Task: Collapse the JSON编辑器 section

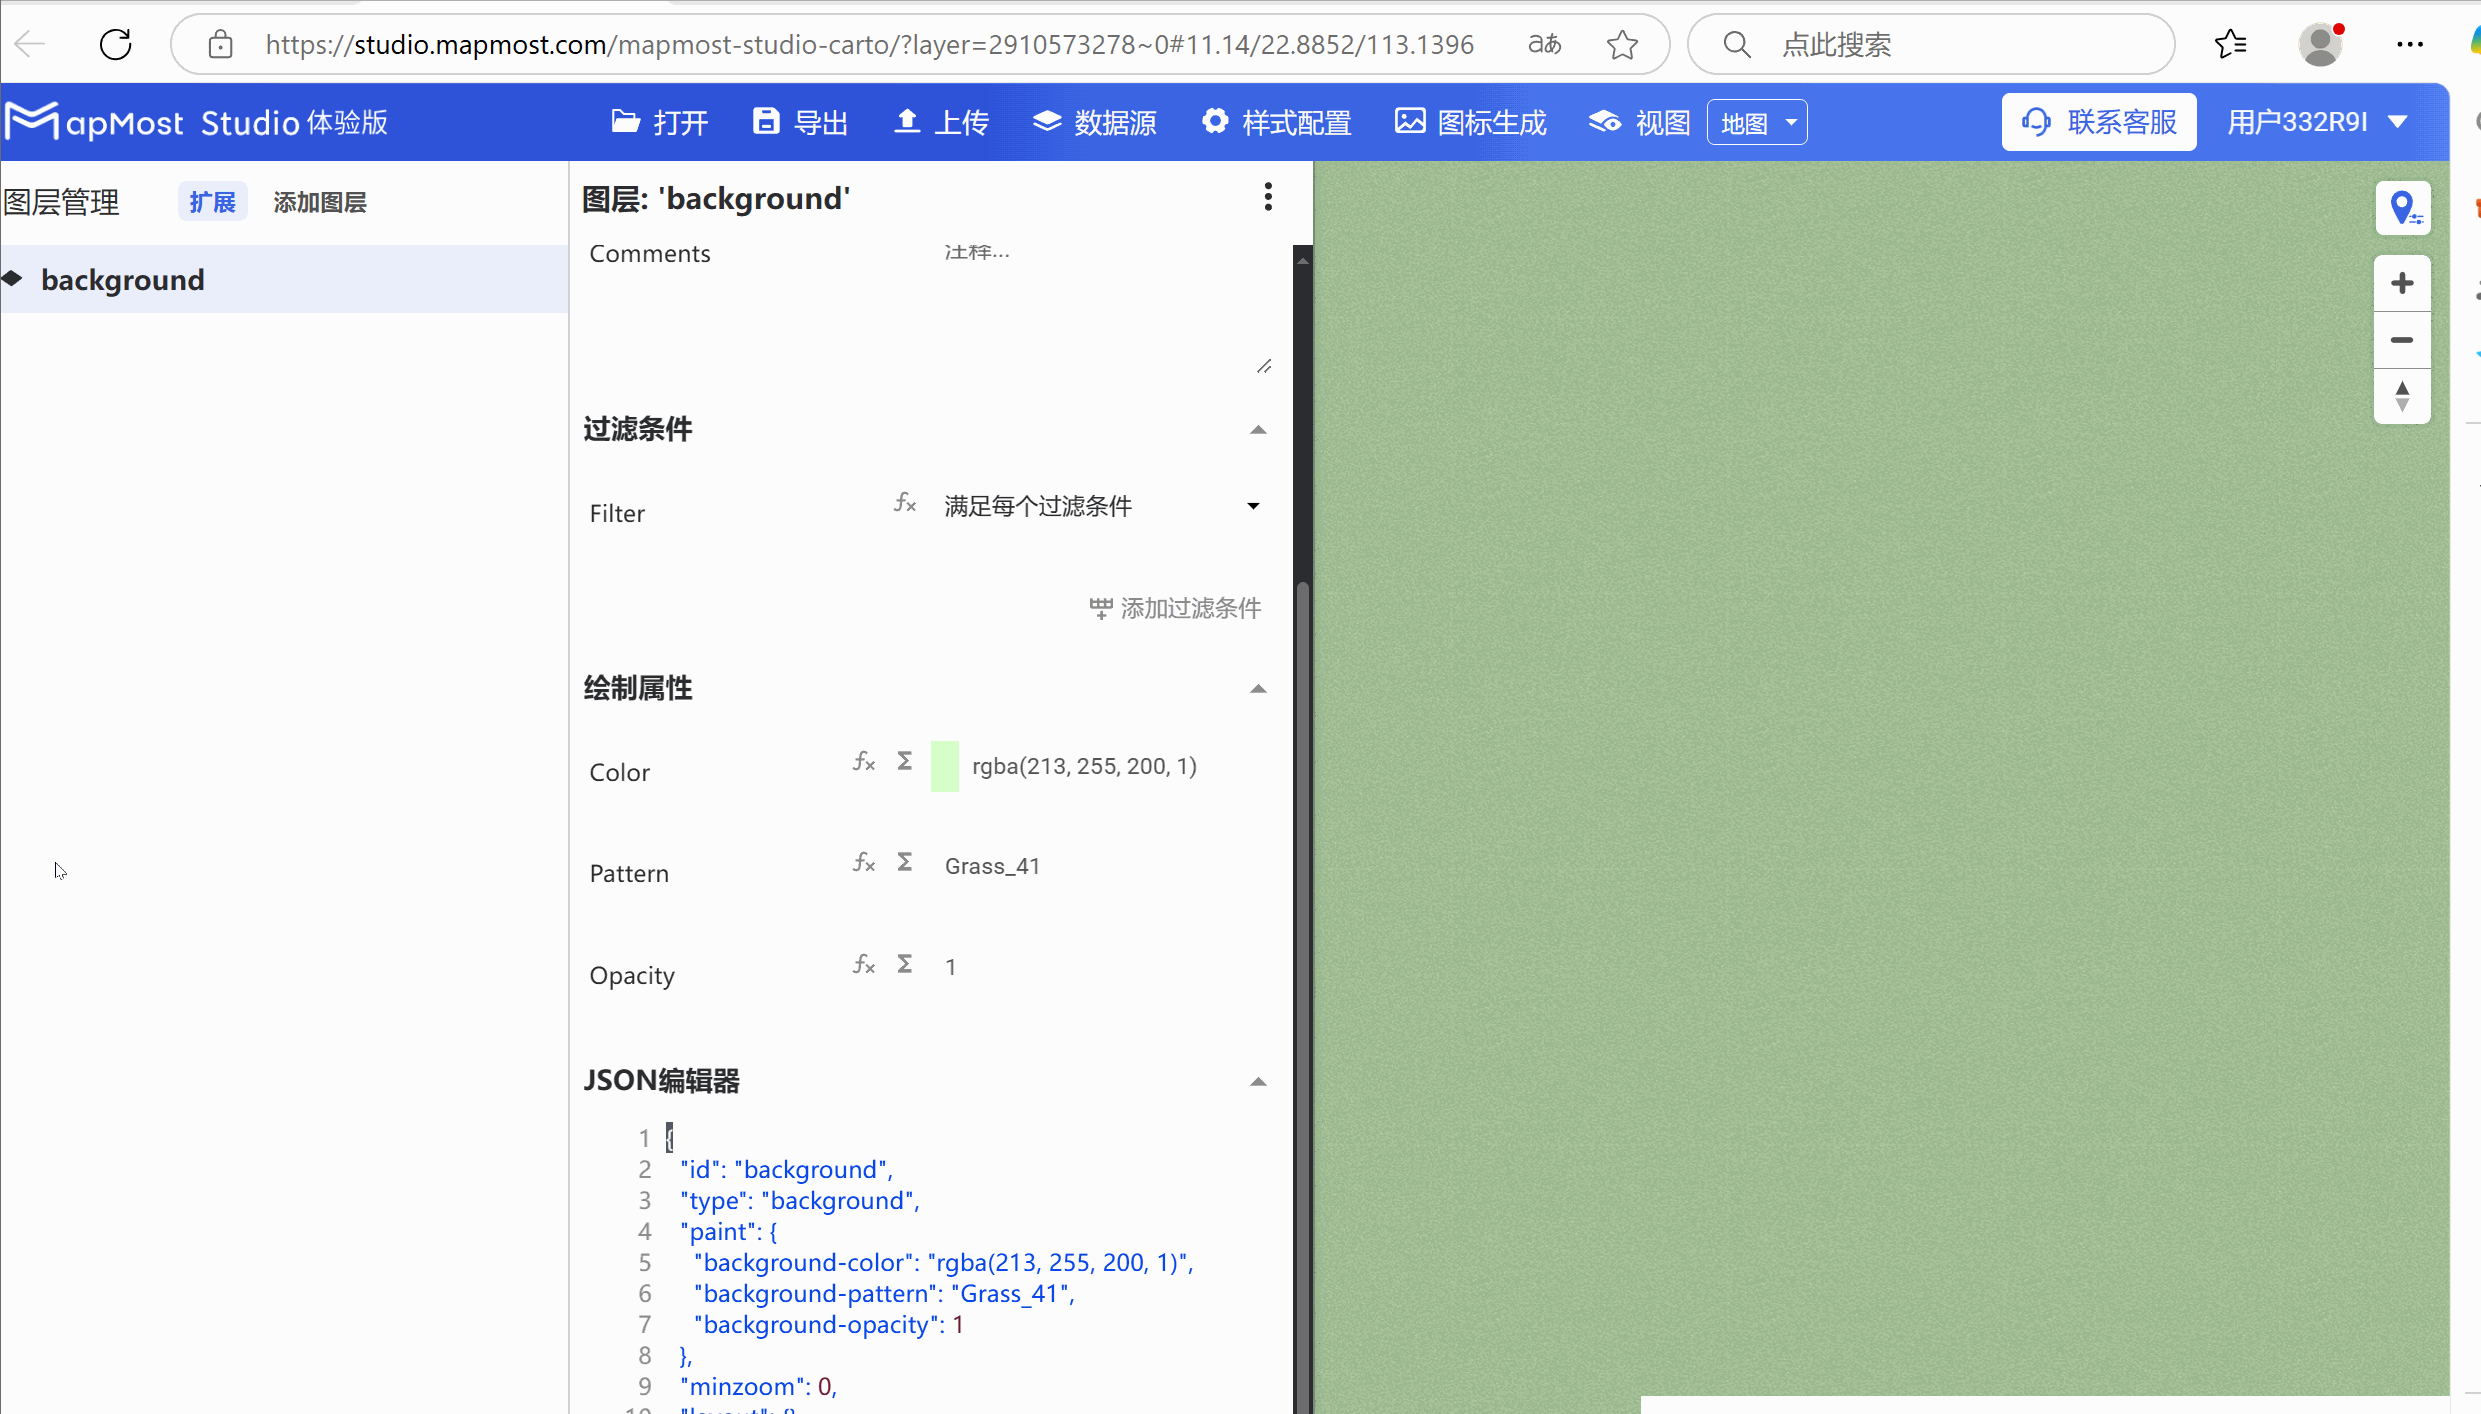Action: [1257, 1081]
